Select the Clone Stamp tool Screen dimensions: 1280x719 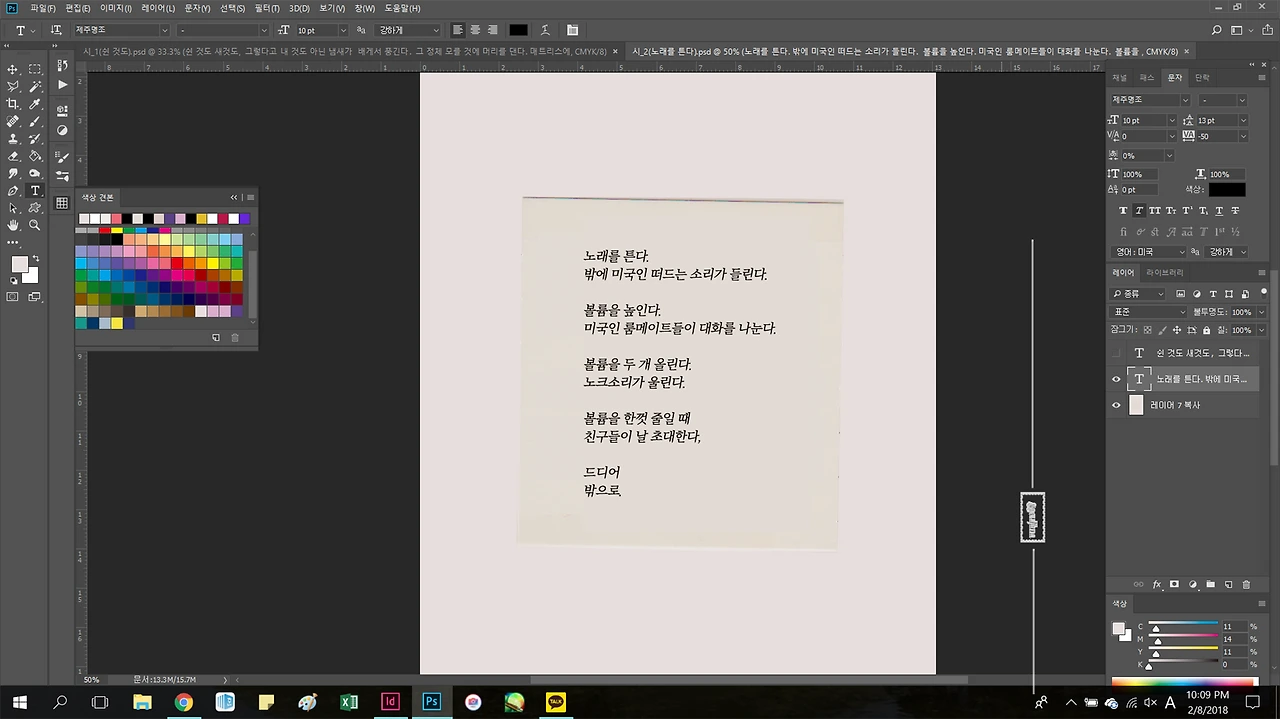pyautogui.click(x=13, y=139)
